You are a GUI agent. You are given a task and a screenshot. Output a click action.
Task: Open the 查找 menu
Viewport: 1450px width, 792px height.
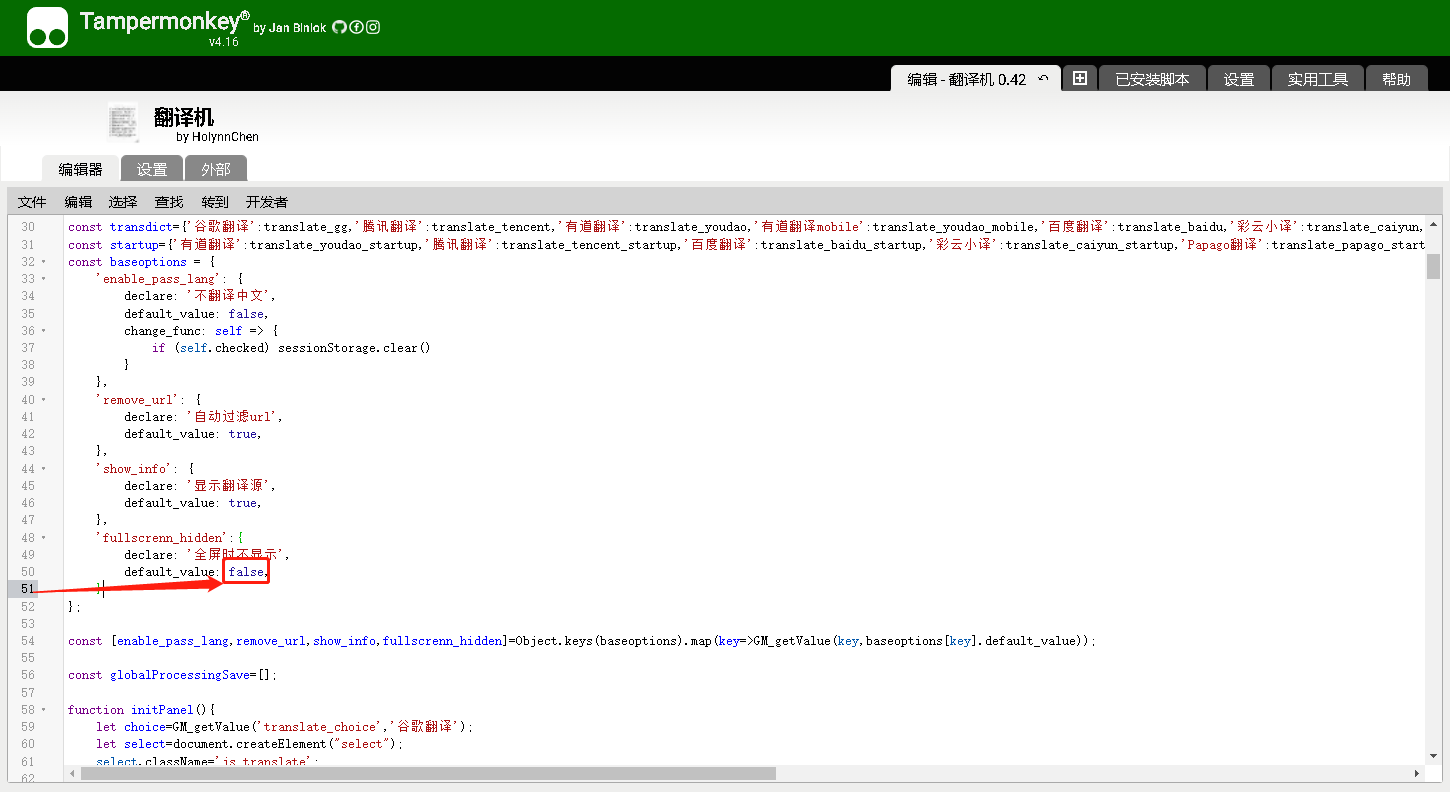(x=169, y=201)
